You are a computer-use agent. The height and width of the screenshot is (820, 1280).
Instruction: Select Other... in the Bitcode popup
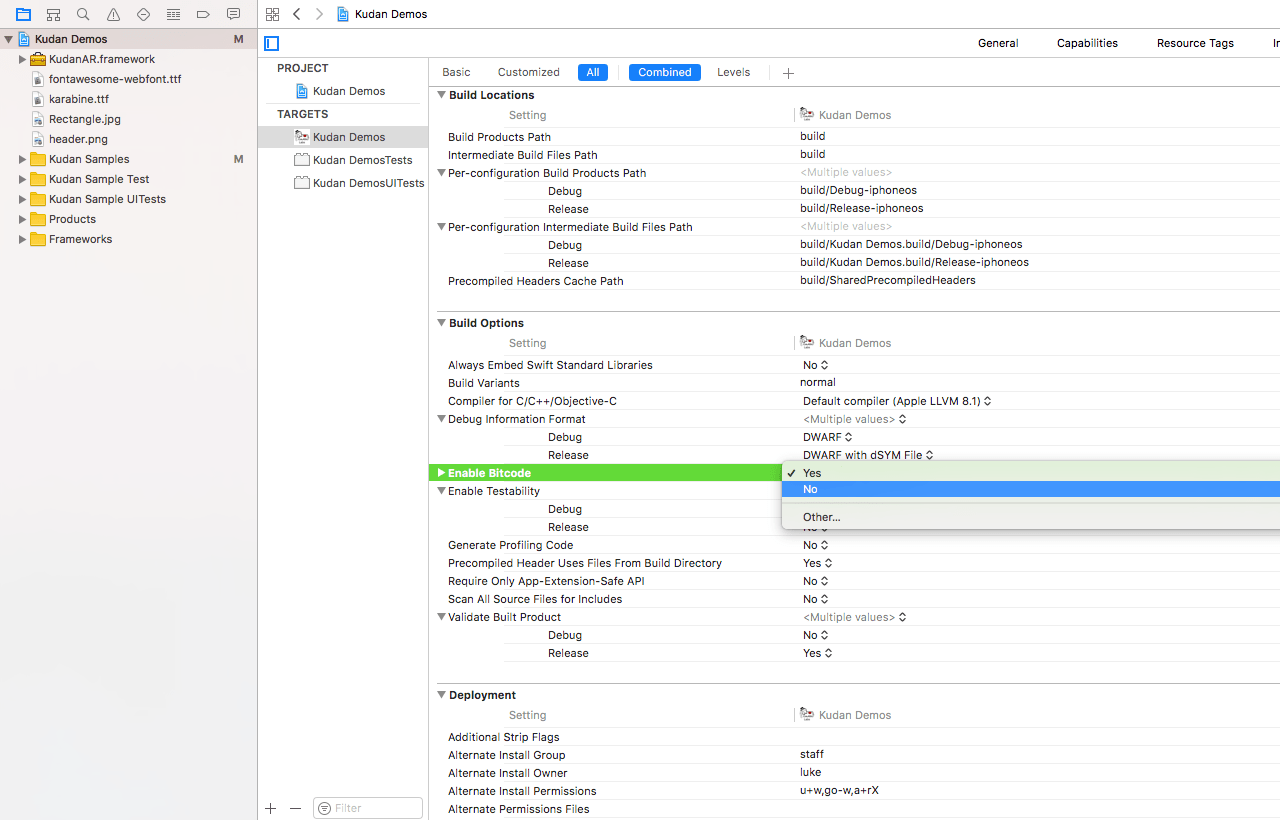tap(821, 516)
